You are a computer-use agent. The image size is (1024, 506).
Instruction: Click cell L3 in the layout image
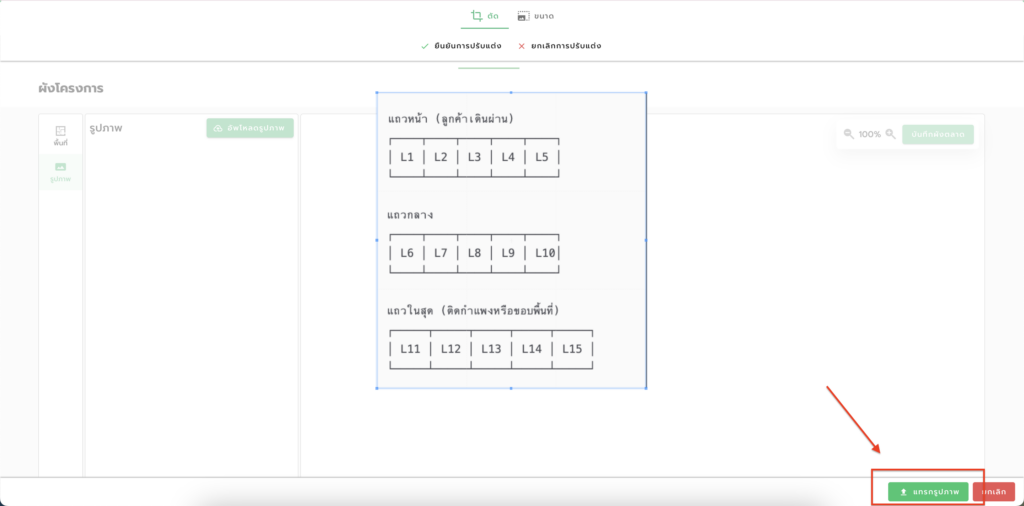click(475, 157)
